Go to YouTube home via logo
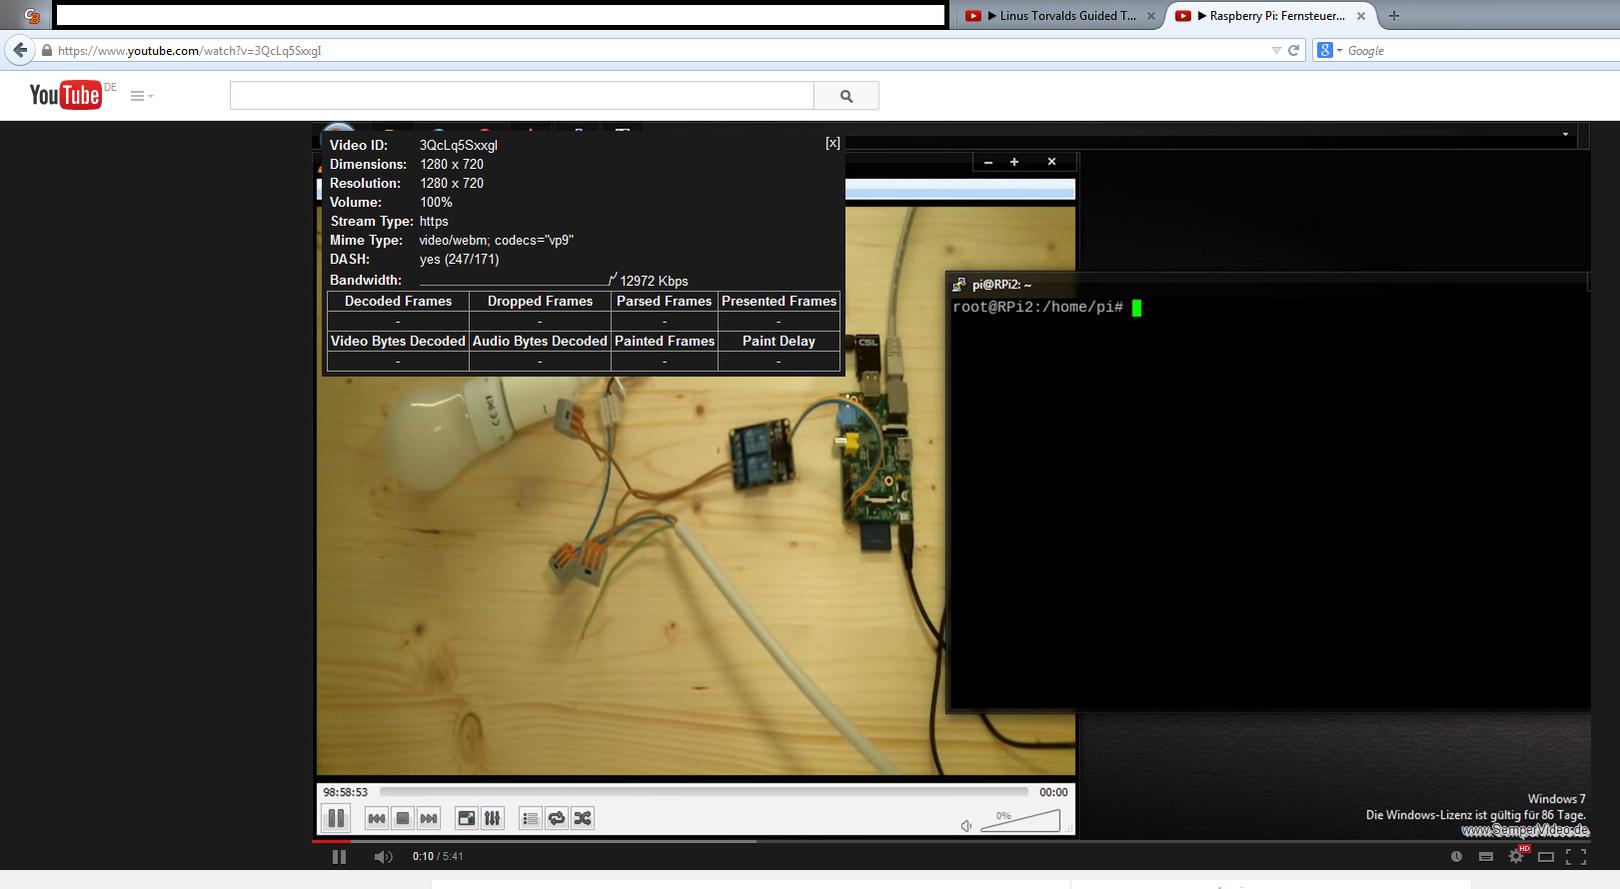1620x889 pixels. [x=66, y=95]
